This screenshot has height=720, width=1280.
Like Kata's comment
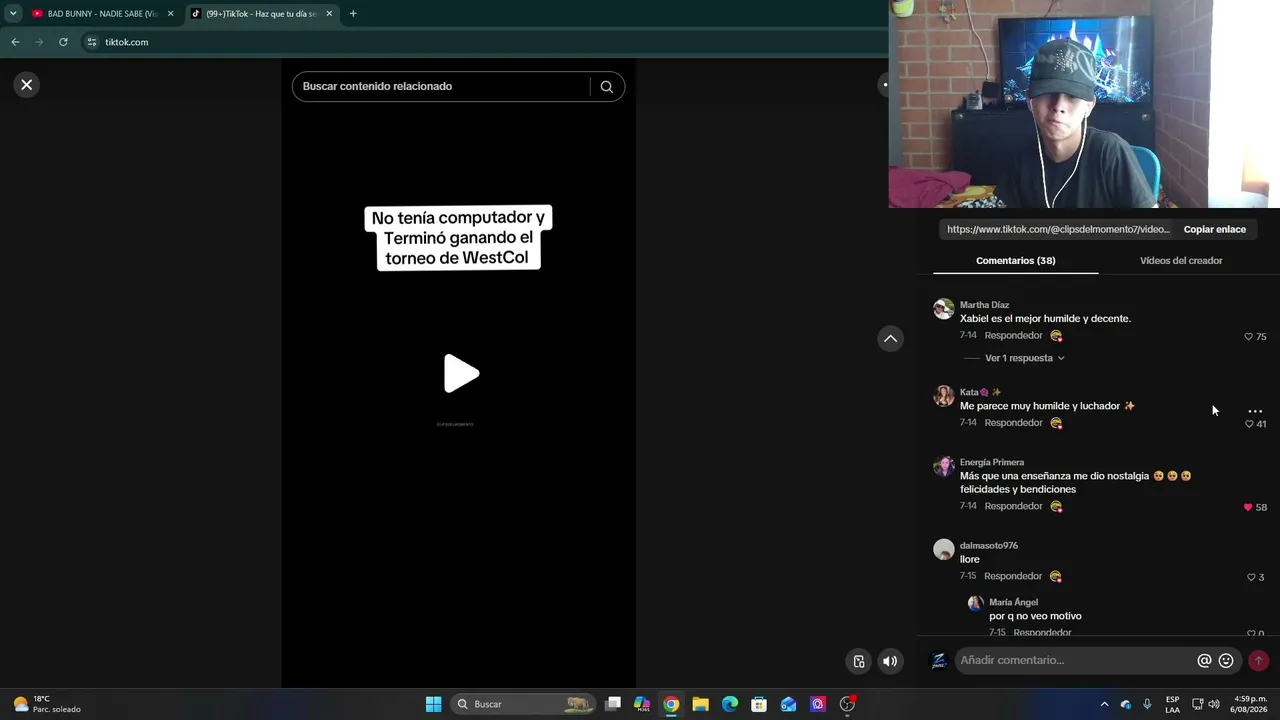[1249, 424]
